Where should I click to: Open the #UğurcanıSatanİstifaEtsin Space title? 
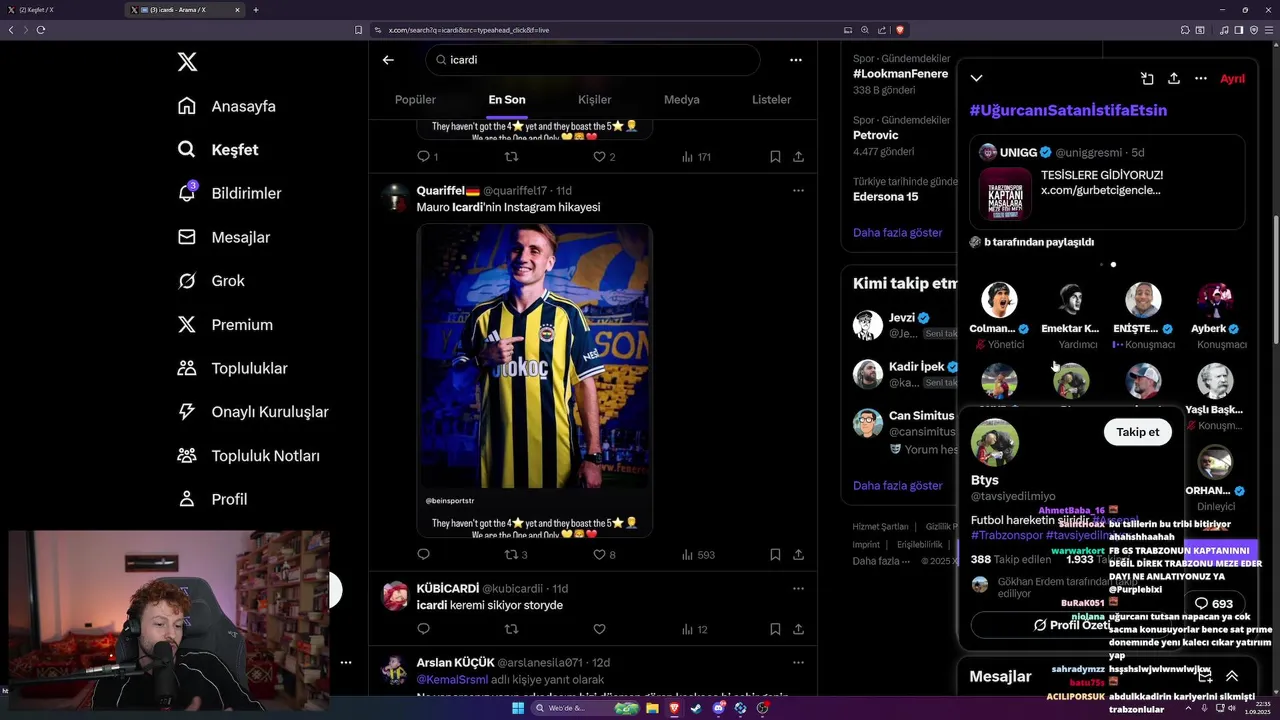tap(1068, 110)
